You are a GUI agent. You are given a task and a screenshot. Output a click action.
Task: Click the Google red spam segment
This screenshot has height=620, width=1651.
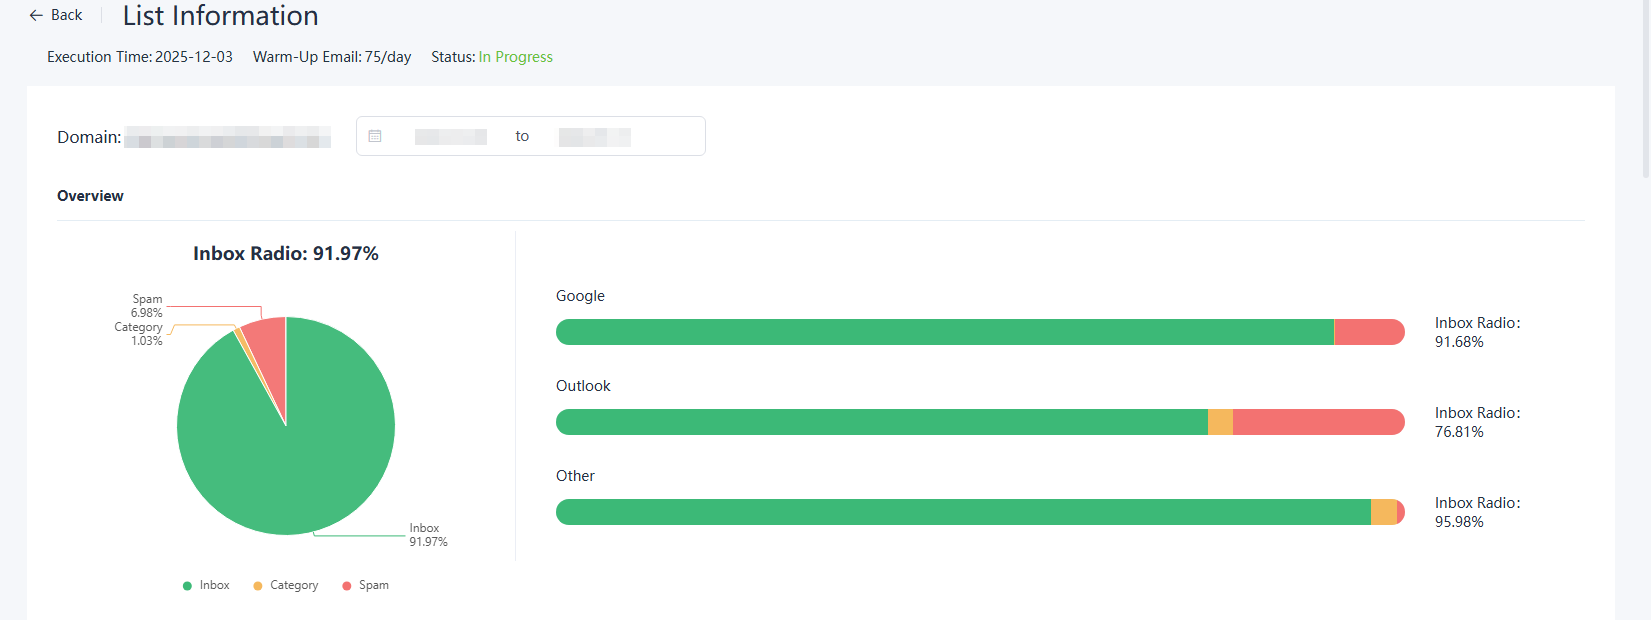tap(1368, 332)
